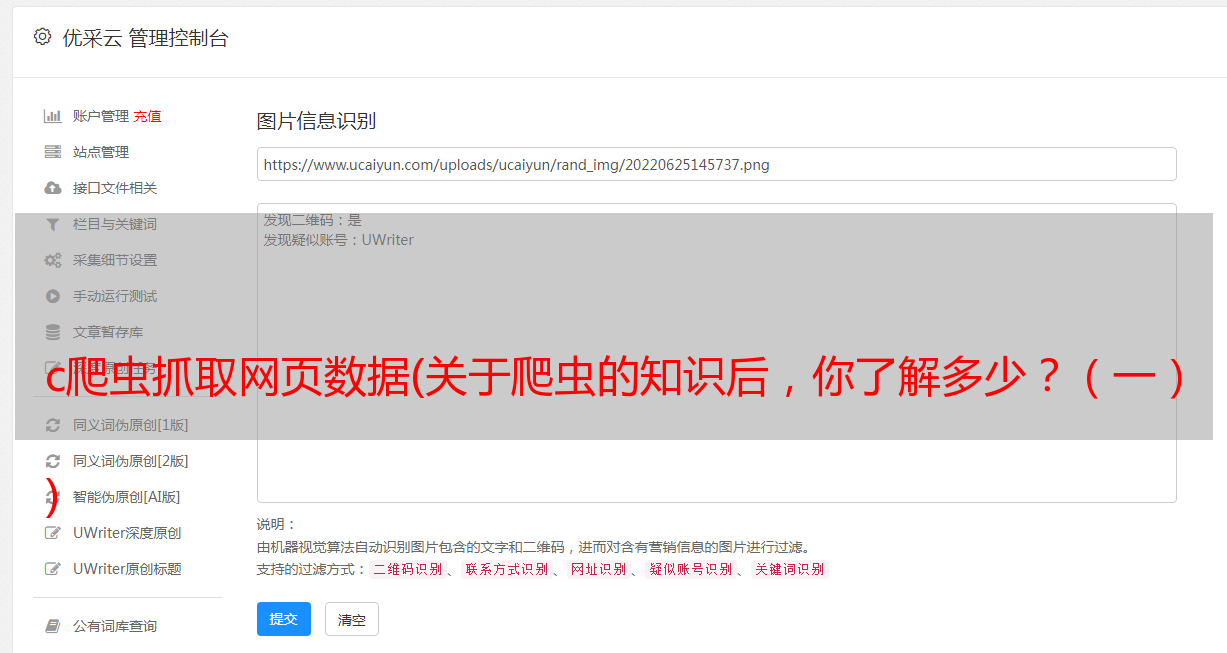Open 接口文件相关 in the sidebar
Screen dimensions: 1227x653
(x=115, y=188)
